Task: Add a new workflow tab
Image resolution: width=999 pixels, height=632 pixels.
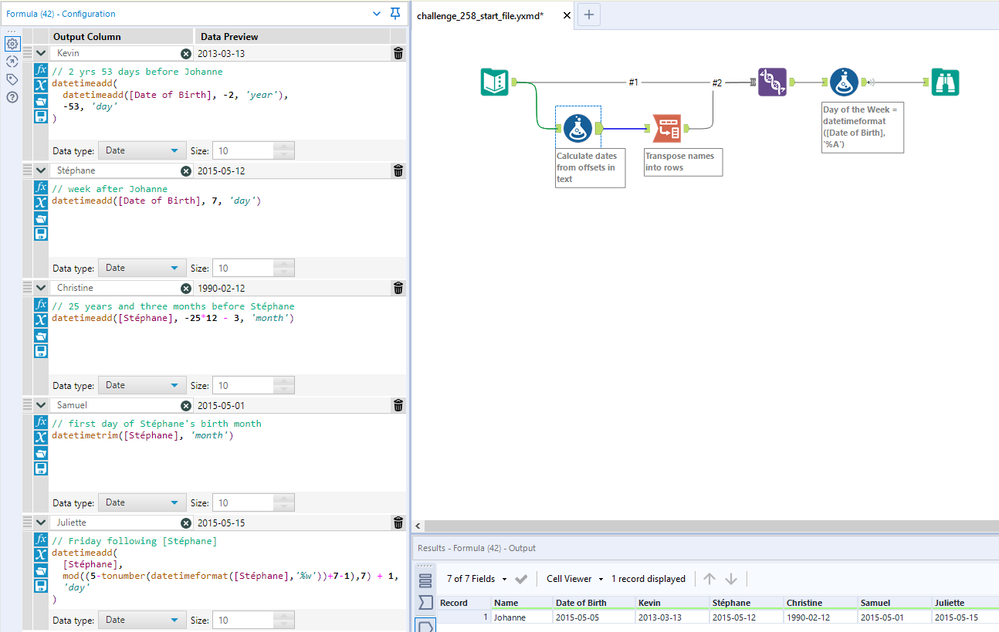Action: [x=589, y=15]
